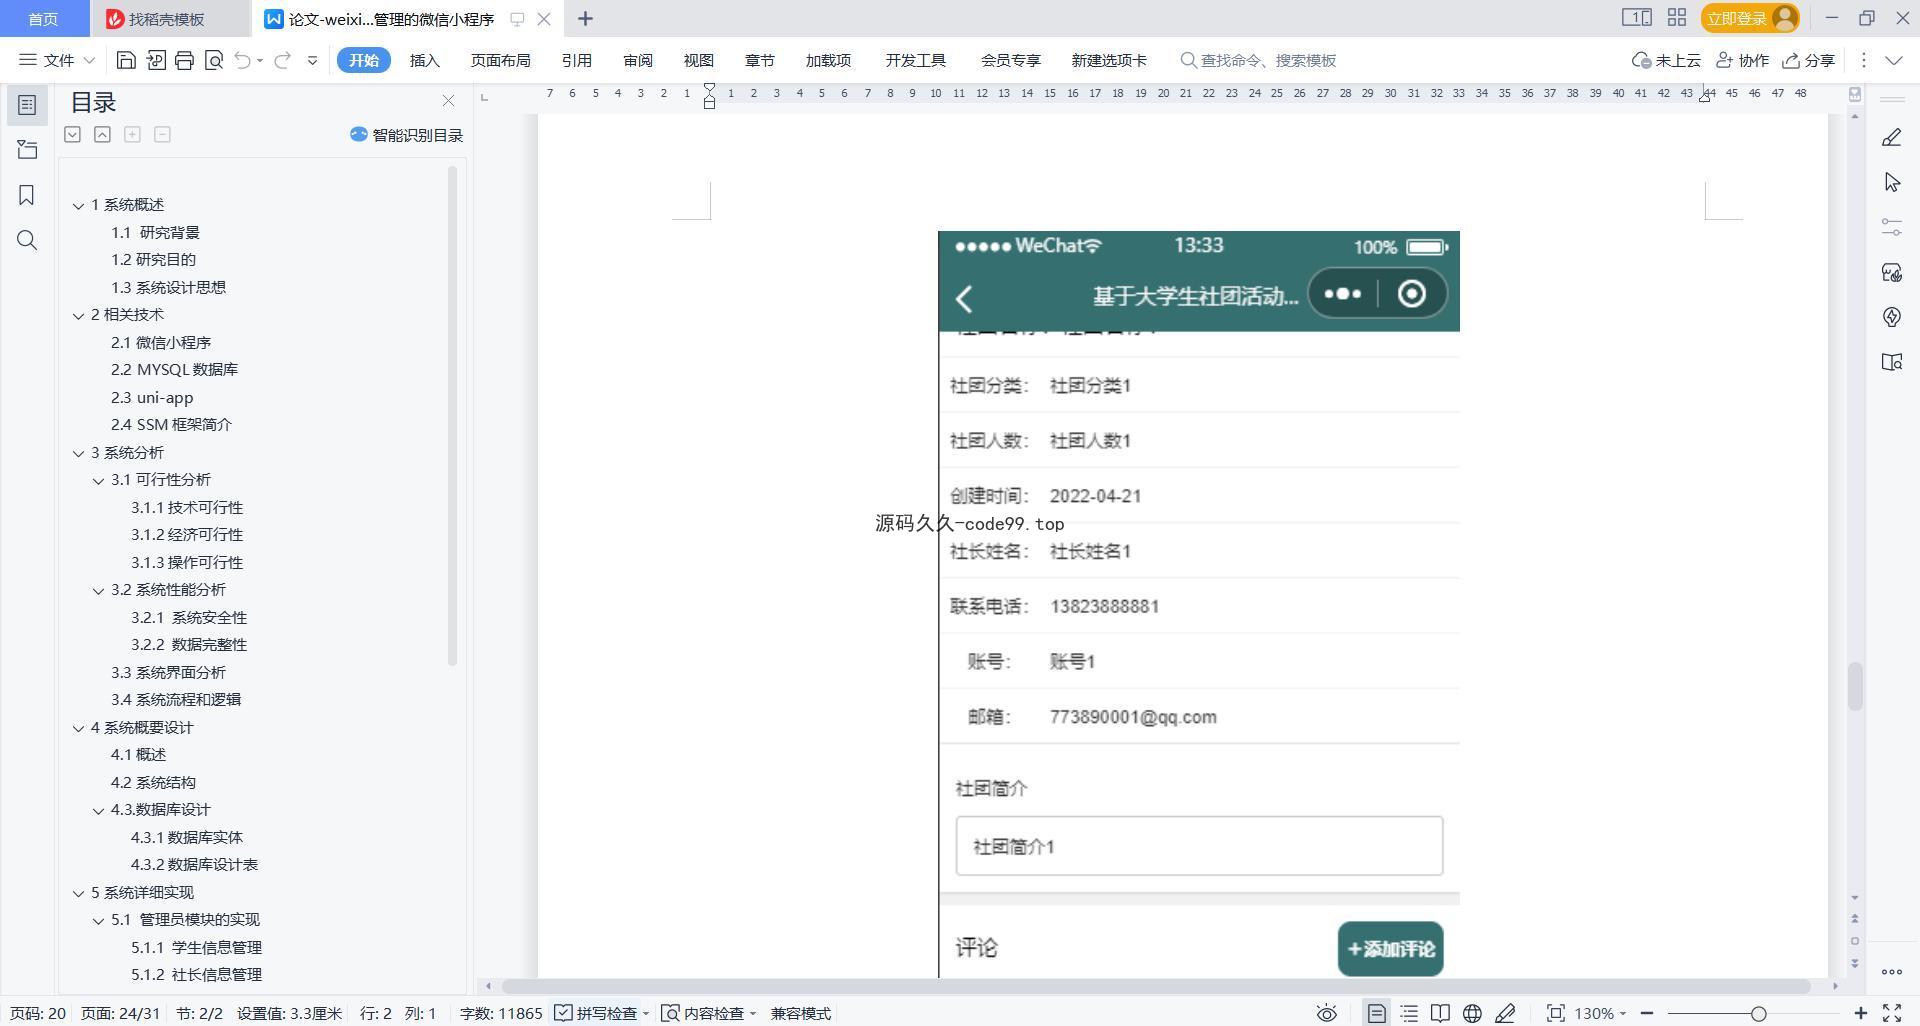Click the undo arrow icon
The width and height of the screenshot is (1920, 1026).
point(242,60)
